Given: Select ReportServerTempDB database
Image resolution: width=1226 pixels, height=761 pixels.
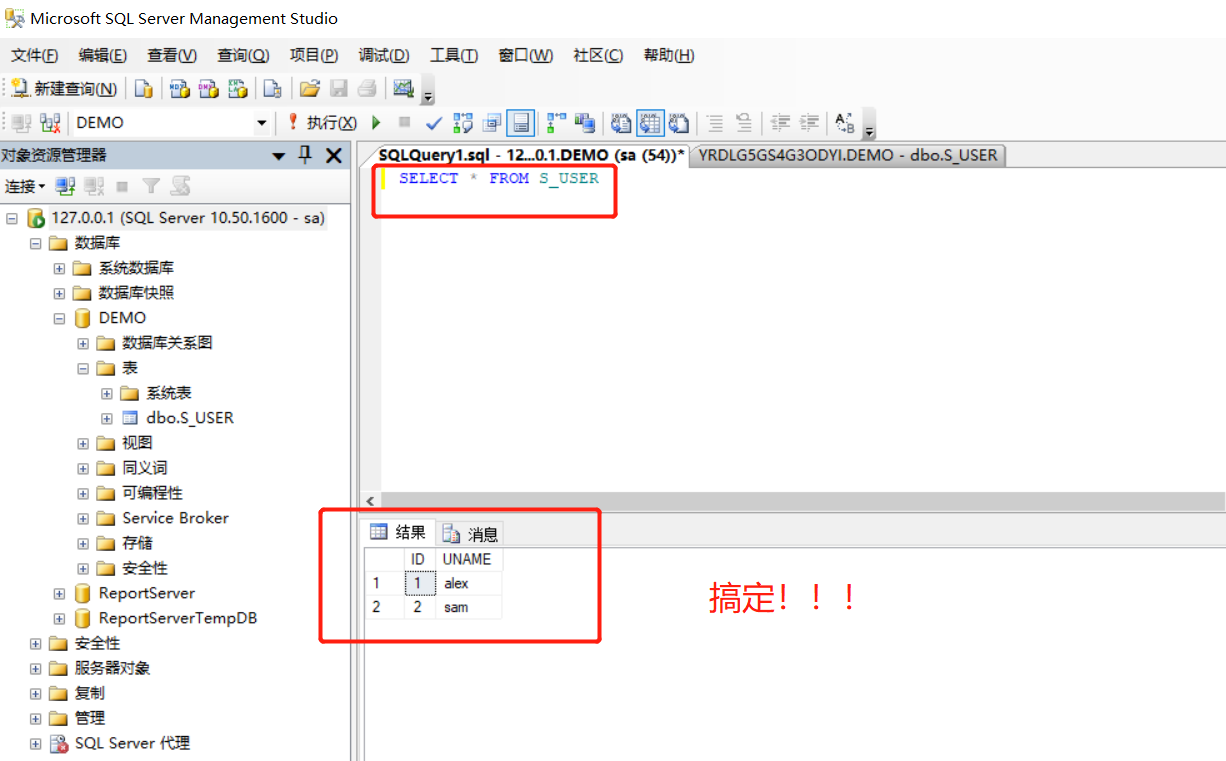Looking at the screenshot, I should [177, 618].
